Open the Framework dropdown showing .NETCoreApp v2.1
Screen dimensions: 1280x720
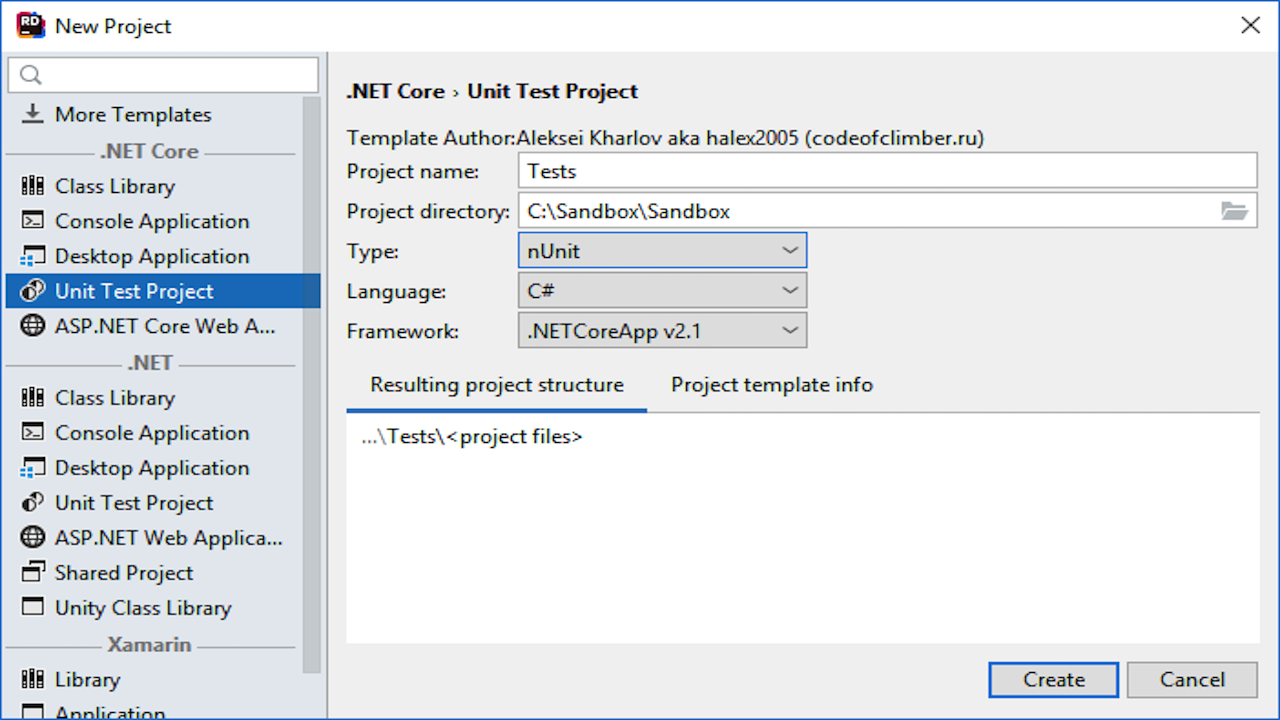662,331
